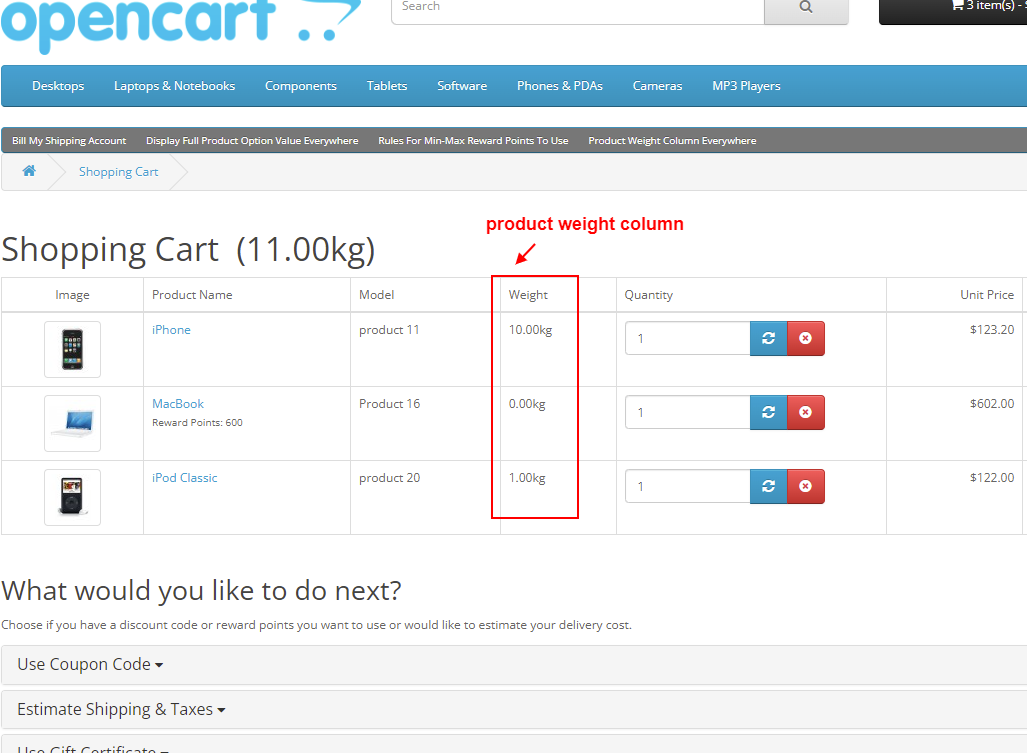
Task: Click the Image column header
Action: [72, 295]
